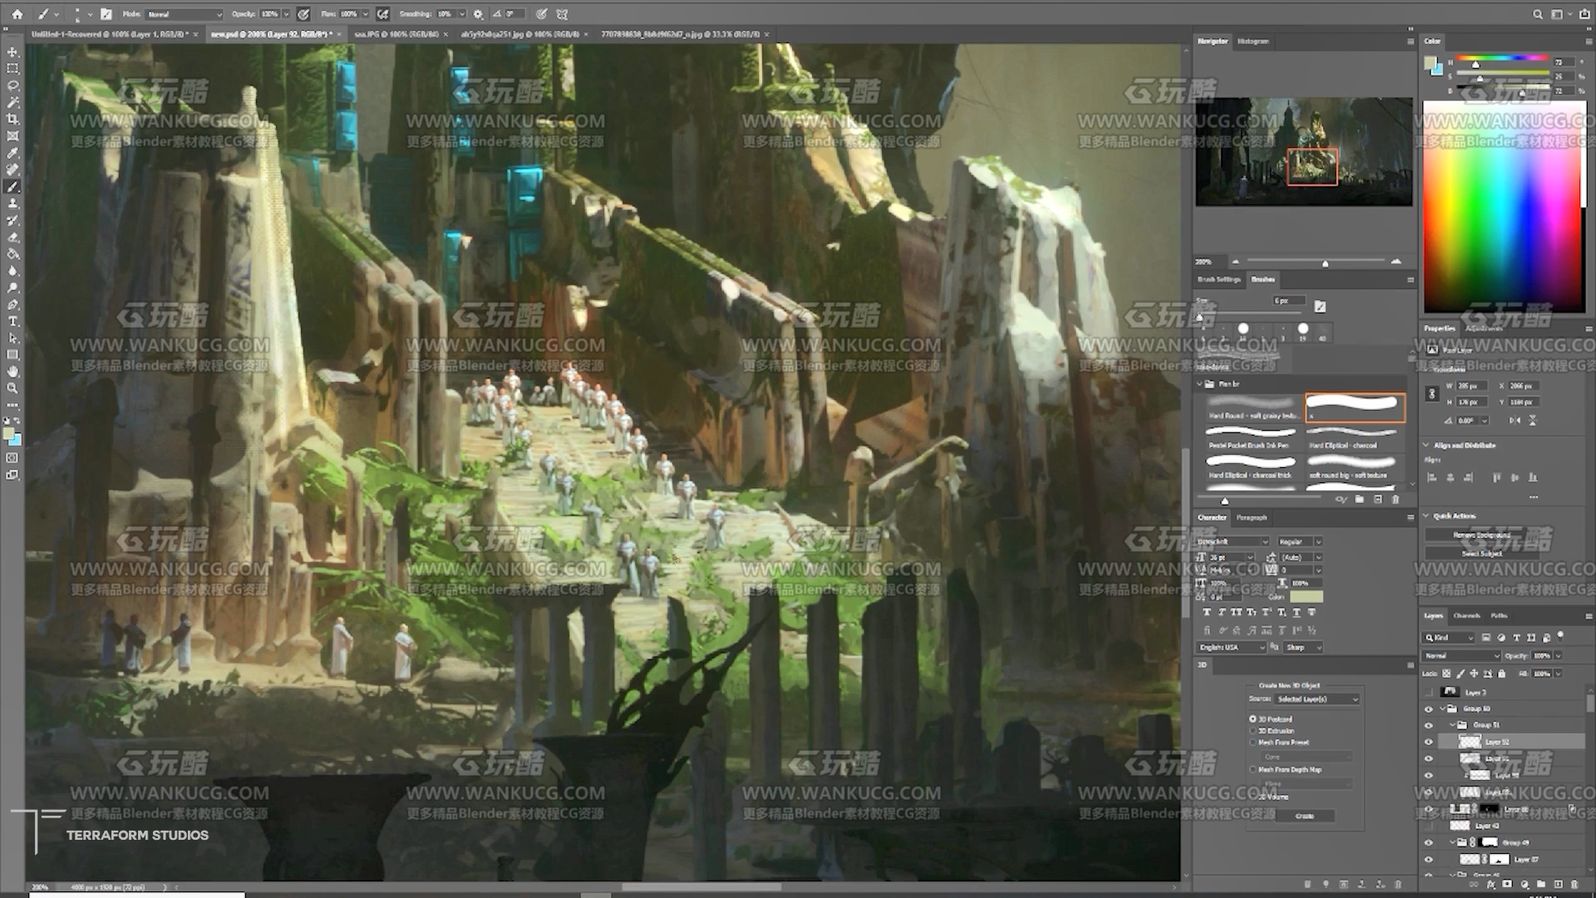Select the 3D Extrusion radio option
The image size is (1596, 898).
[x=1253, y=731]
